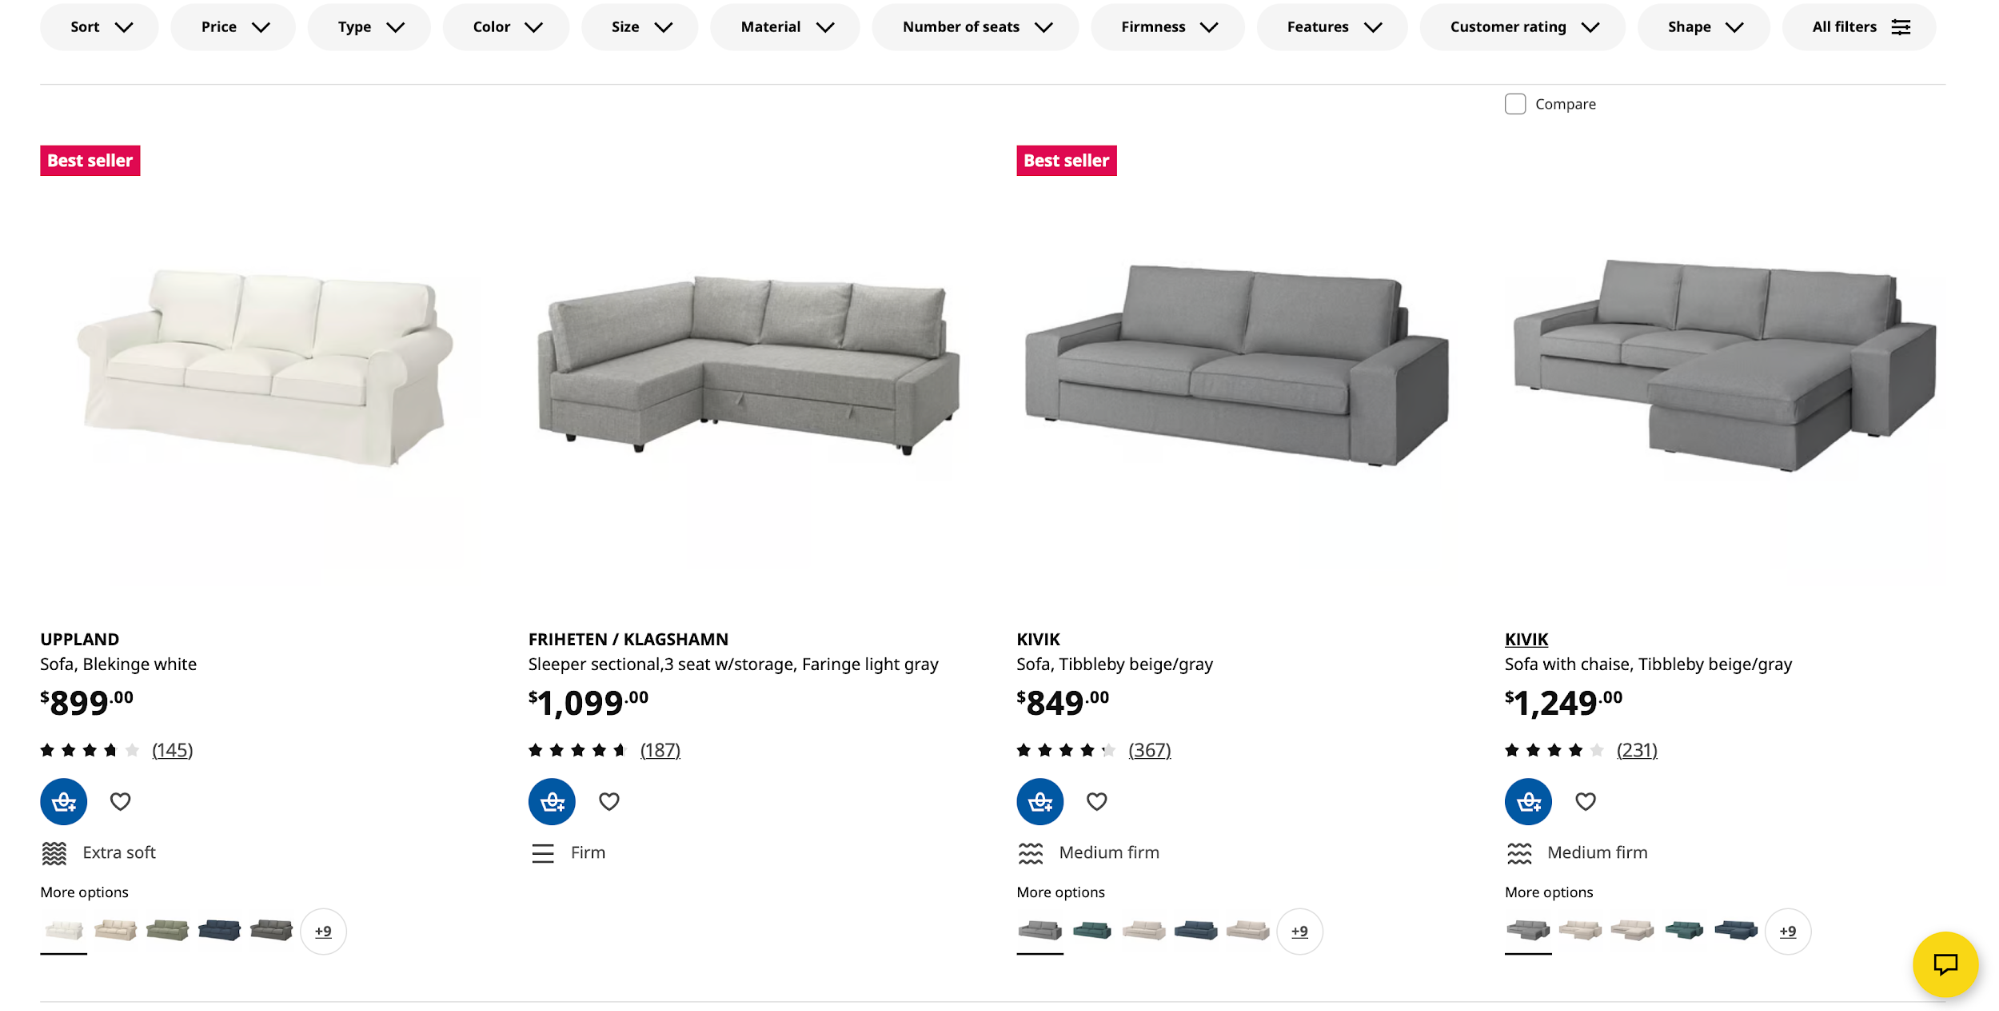
Task: Check the Compare checkbox
Action: (x=1515, y=104)
